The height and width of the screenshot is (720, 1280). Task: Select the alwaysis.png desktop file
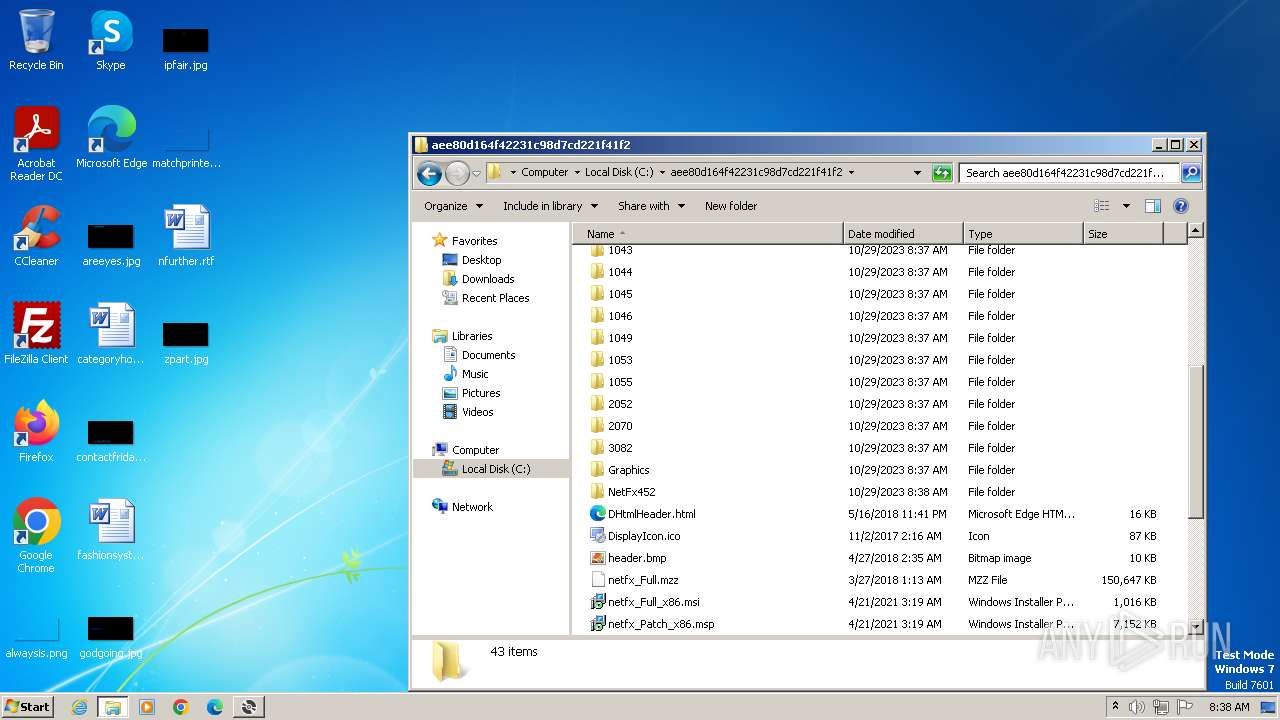(x=36, y=636)
